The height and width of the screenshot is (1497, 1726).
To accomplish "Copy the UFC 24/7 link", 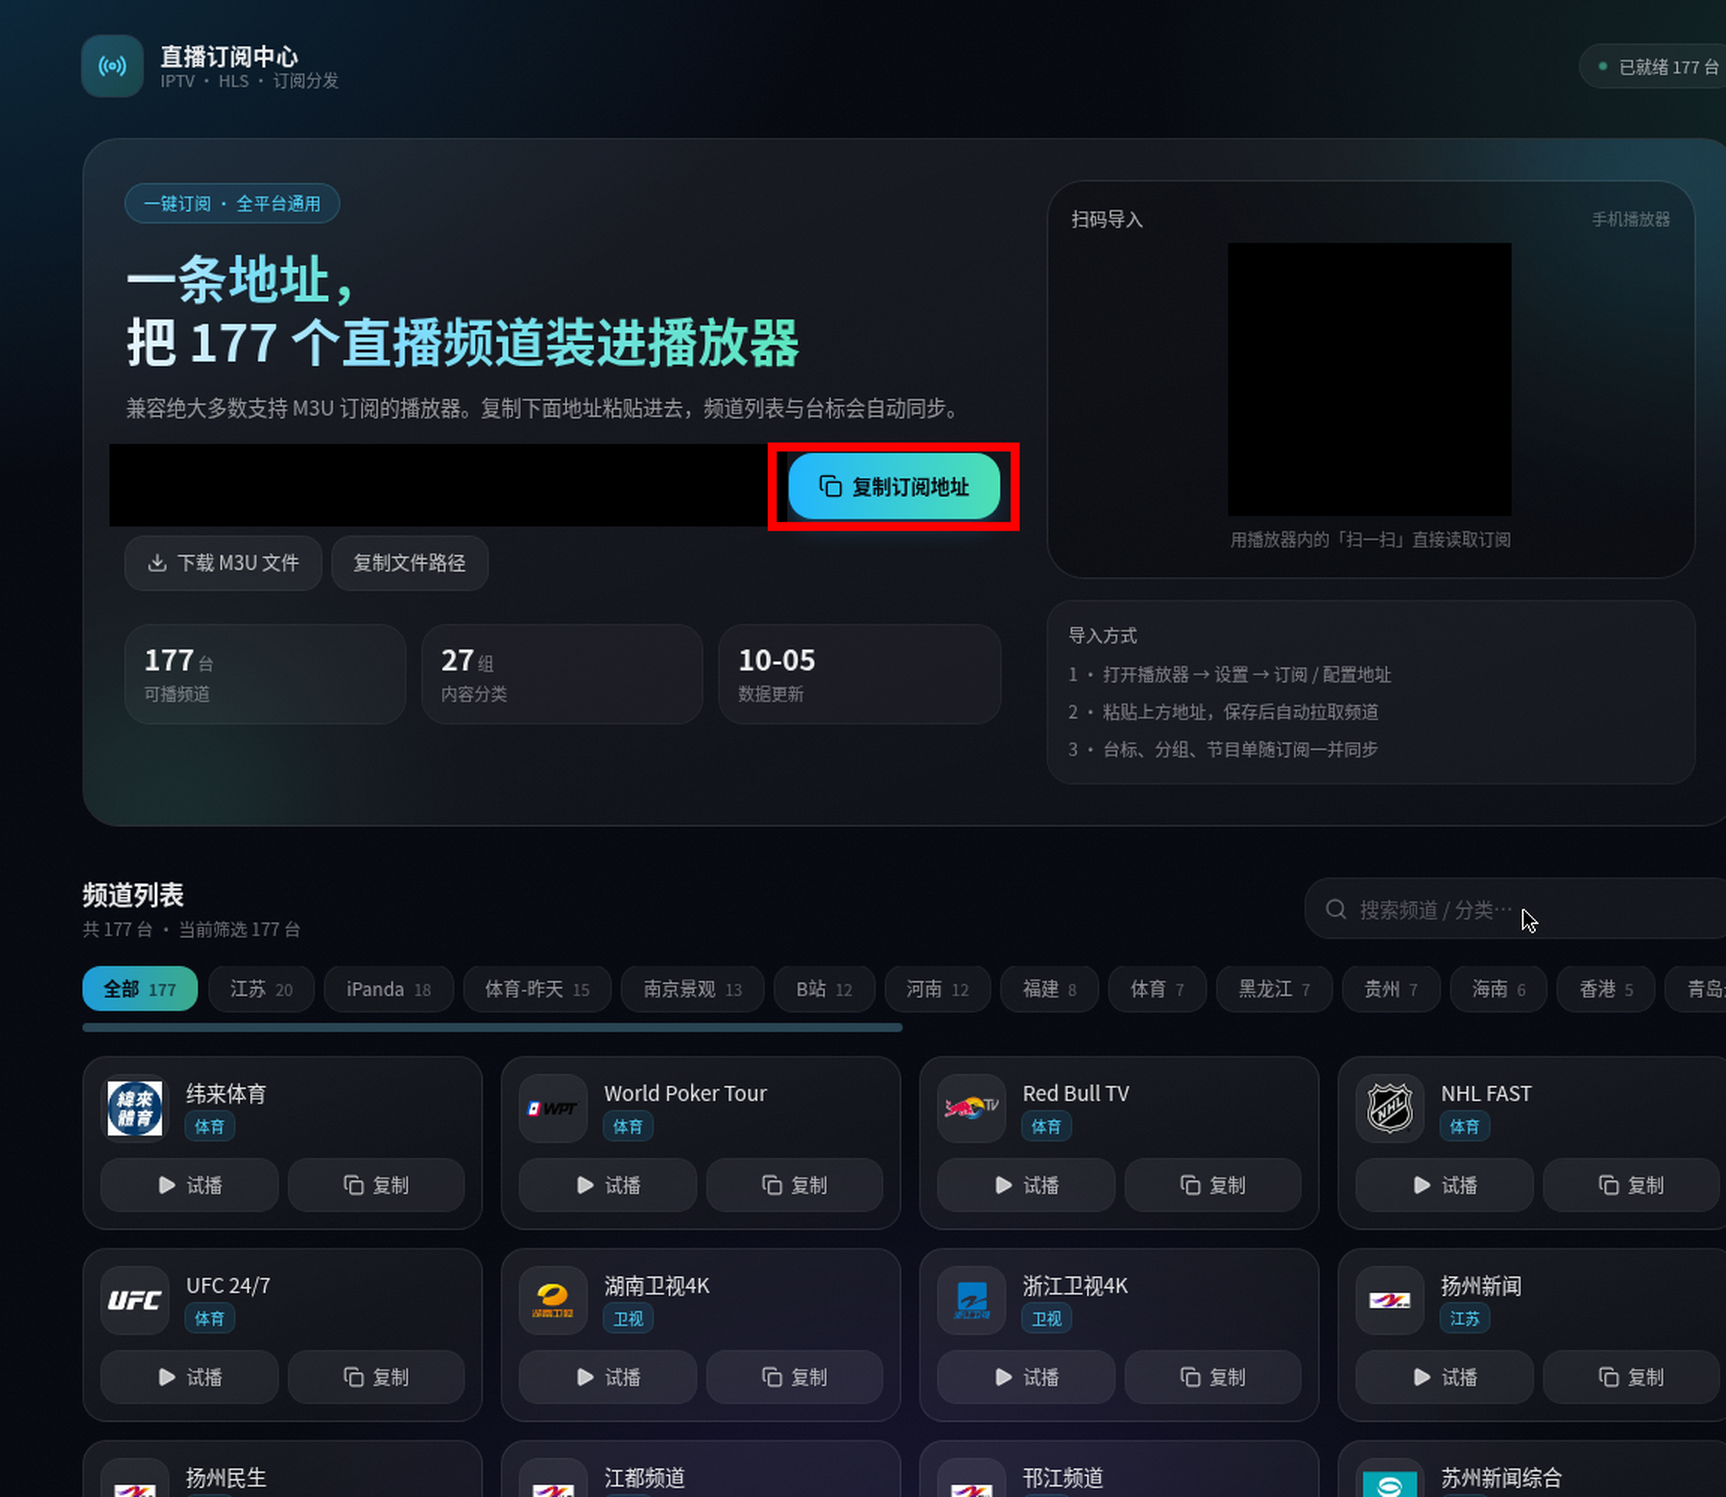I will click(x=376, y=1377).
